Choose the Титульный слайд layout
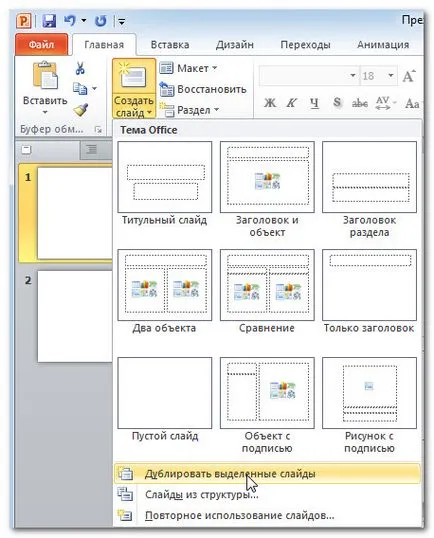434x538 pixels. coord(165,183)
